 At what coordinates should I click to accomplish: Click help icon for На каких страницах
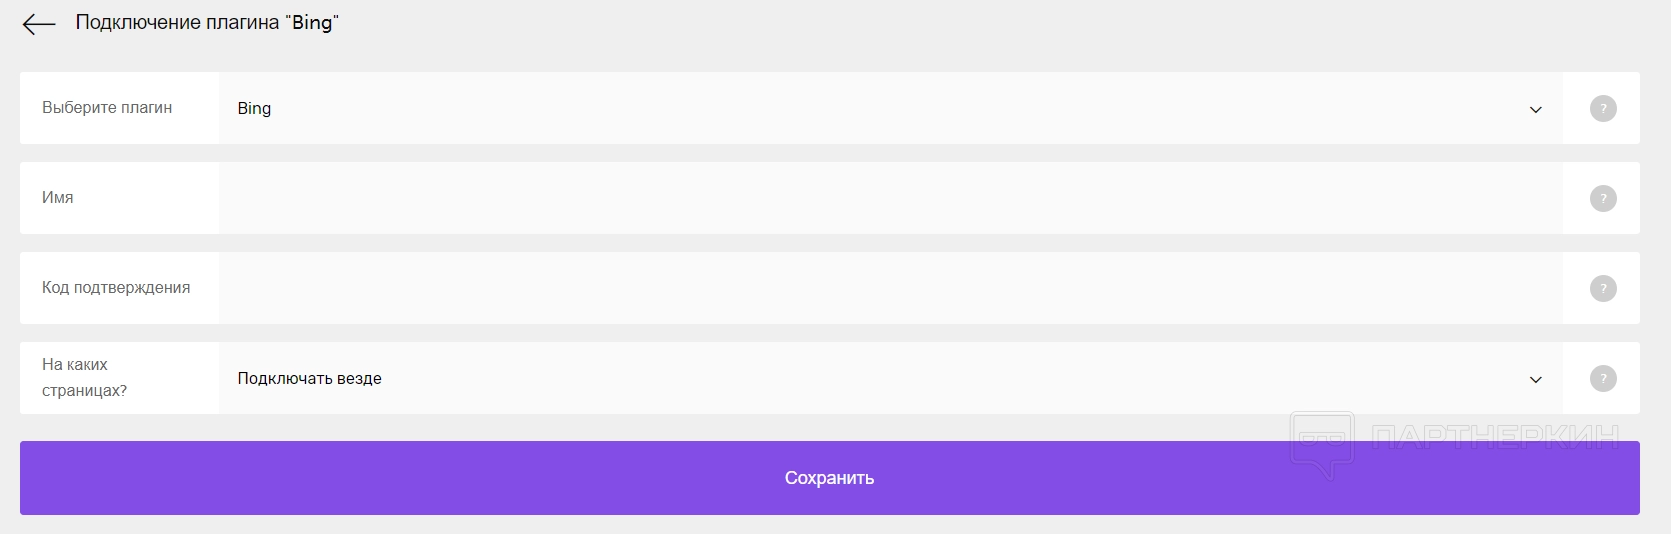coord(1602,378)
